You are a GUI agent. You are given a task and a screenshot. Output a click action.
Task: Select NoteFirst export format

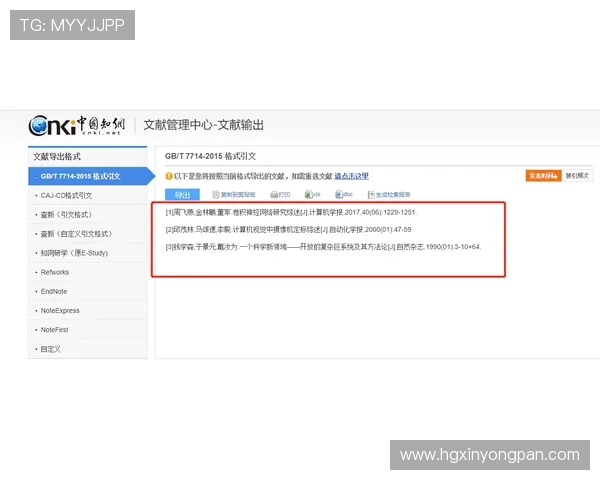click(88, 330)
